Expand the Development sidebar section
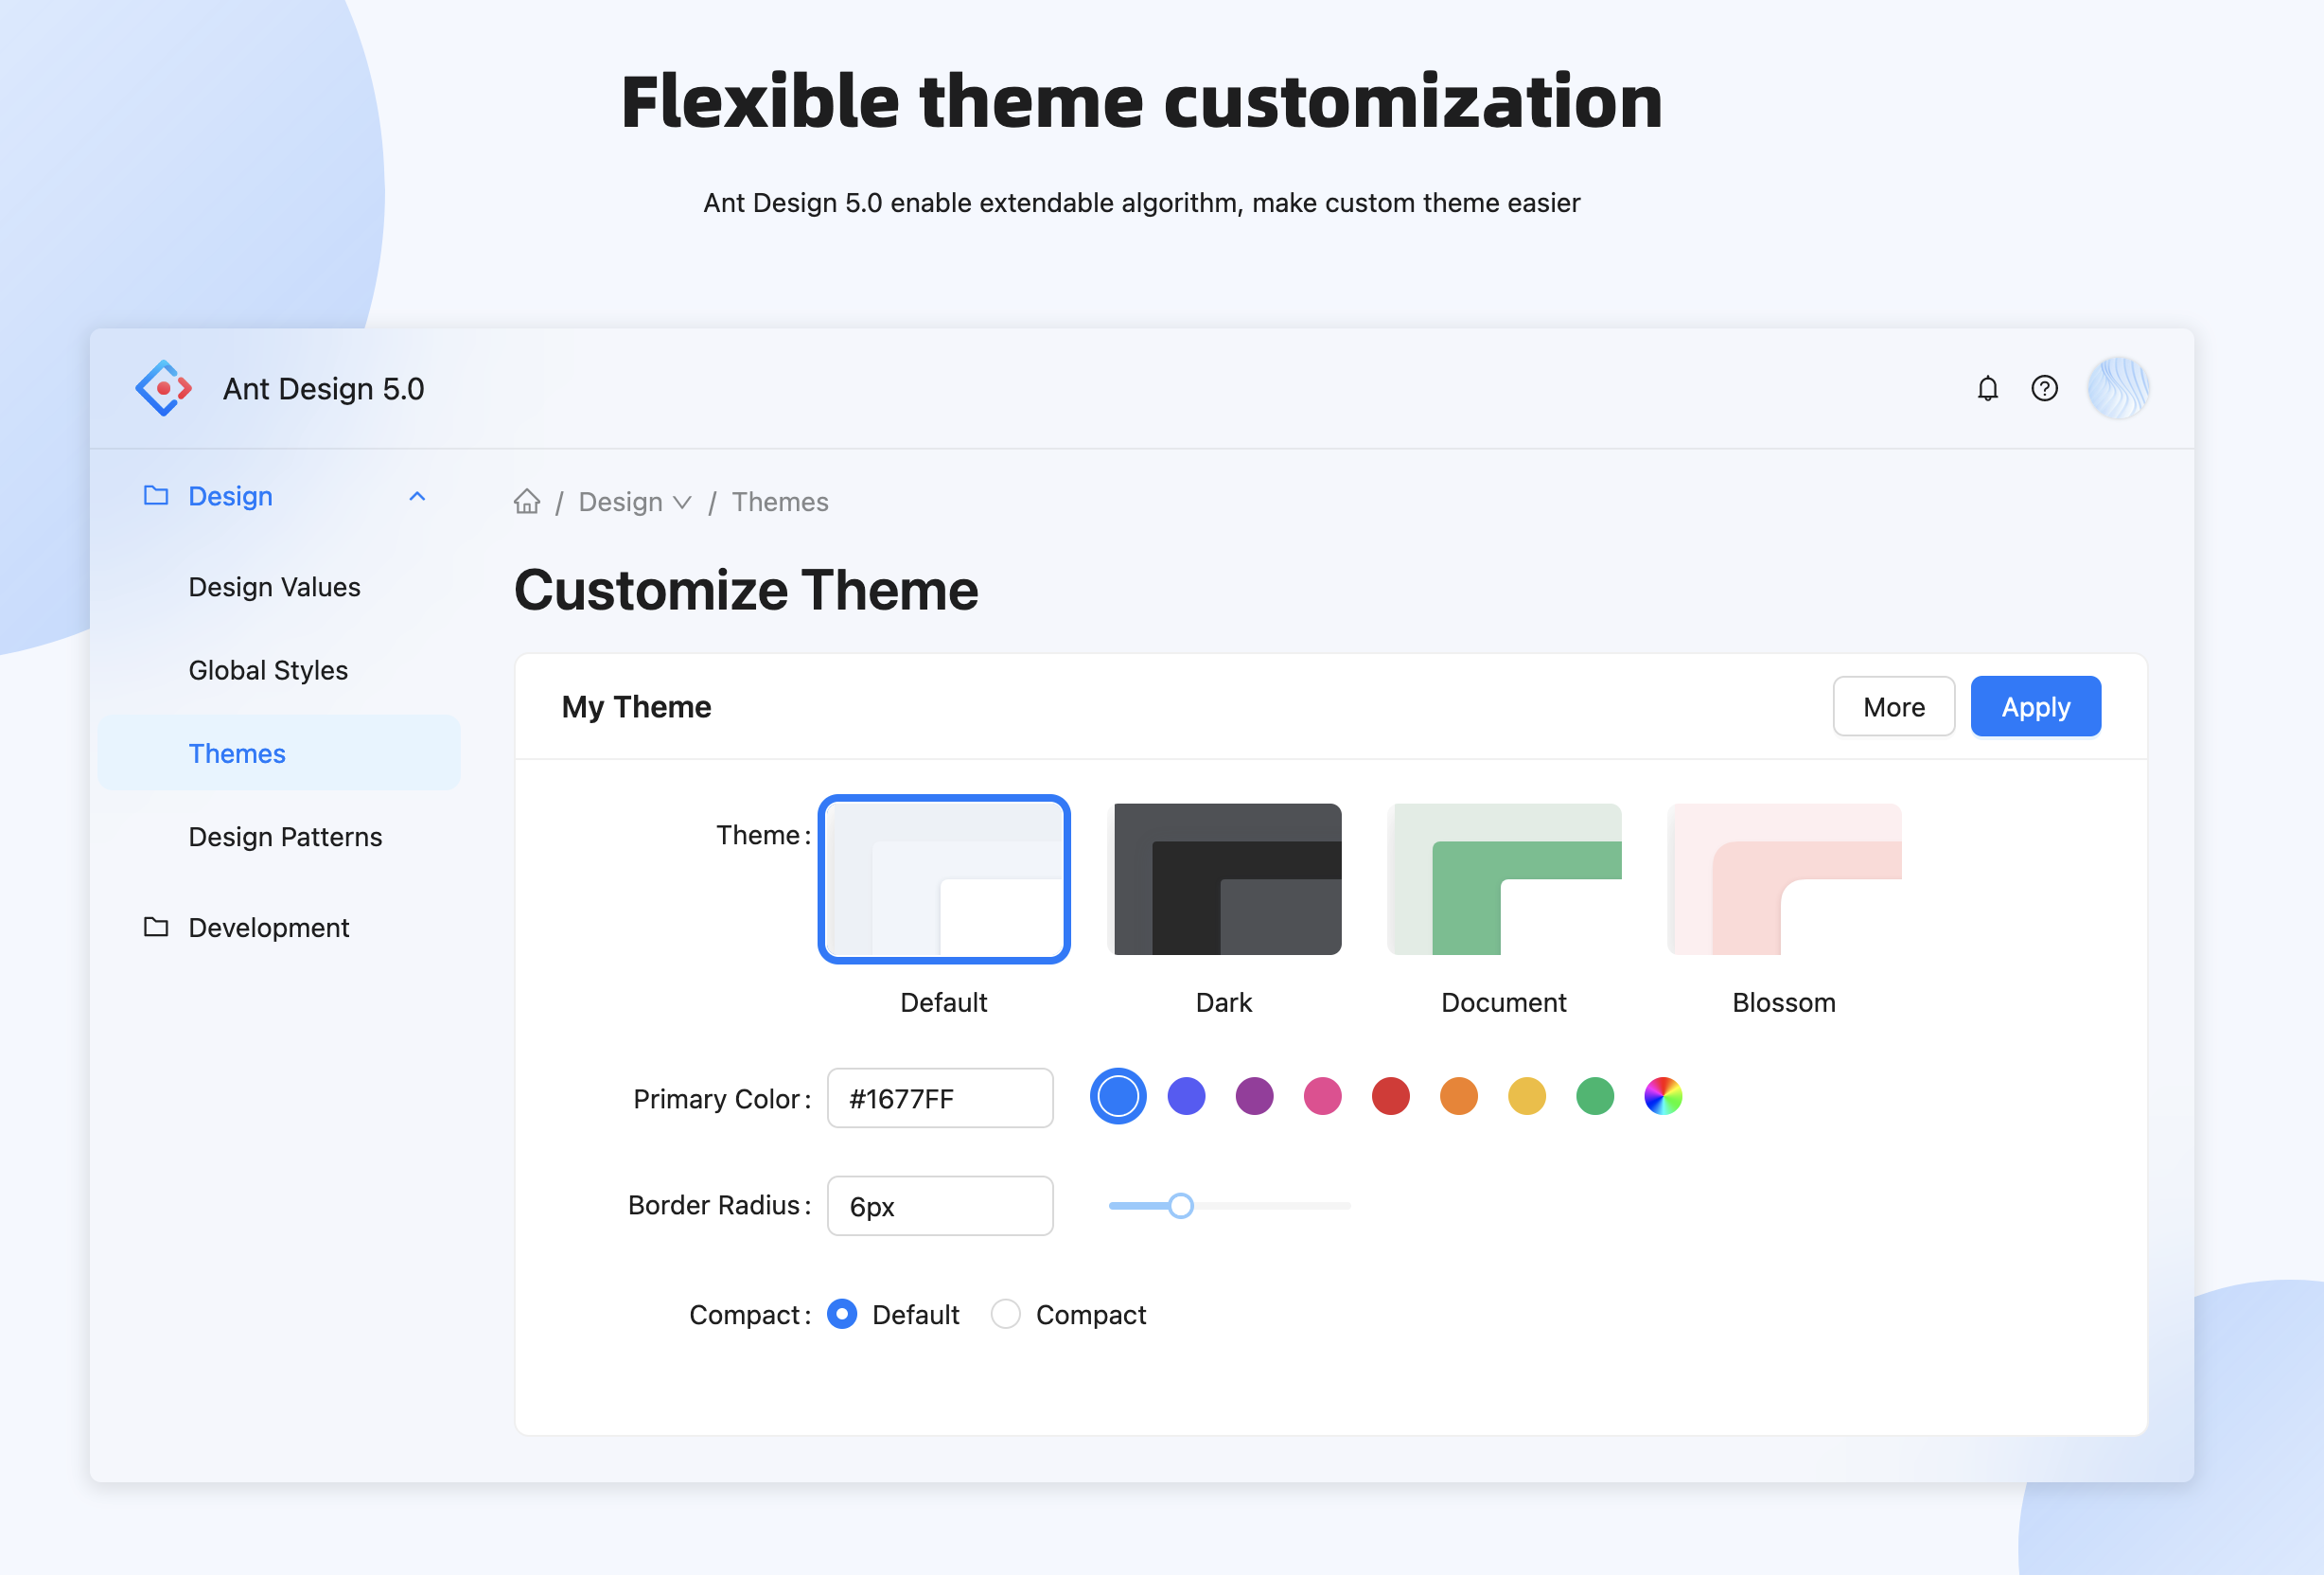The width and height of the screenshot is (2324, 1575). pyautogui.click(x=279, y=927)
